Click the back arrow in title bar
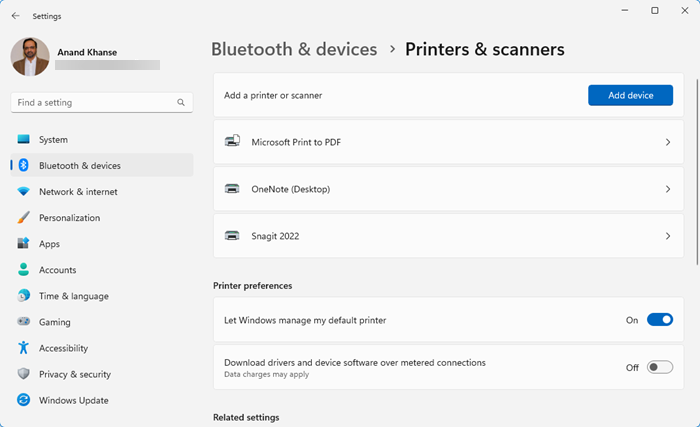The image size is (700, 428). (x=15, y=16)
